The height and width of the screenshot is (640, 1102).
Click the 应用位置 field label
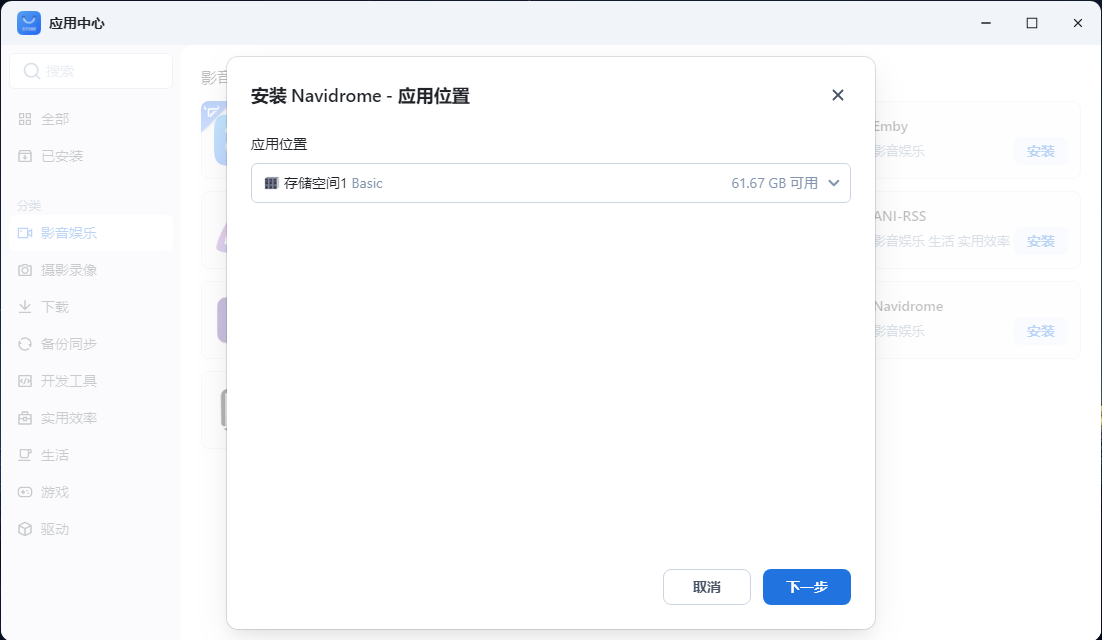coord(279,145)
